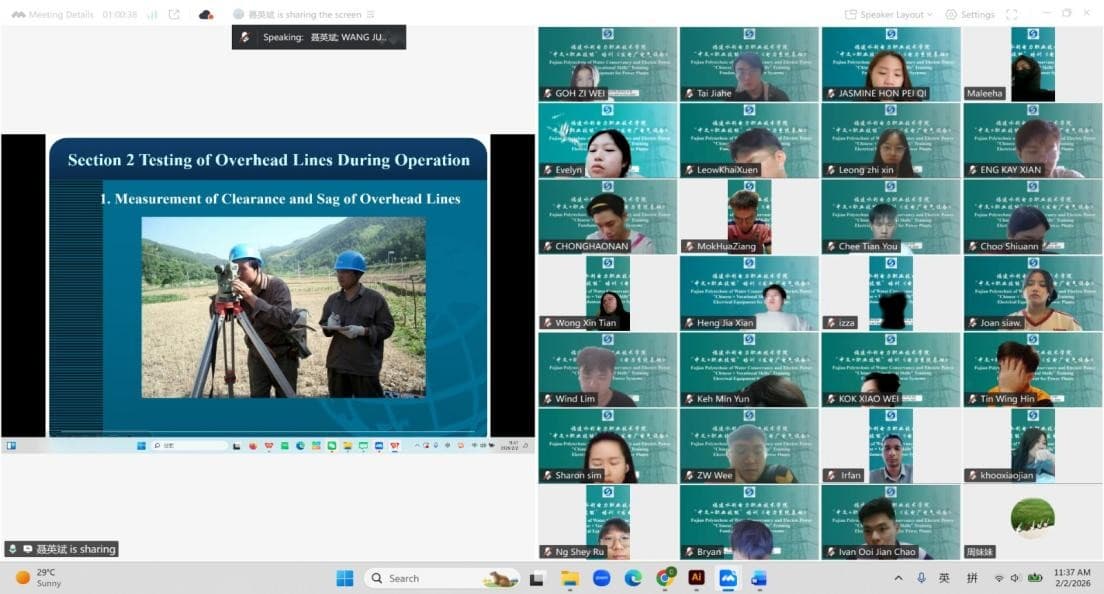Open Microsoft Word from taskbar
The image size is (1104, 594).
tap(759, 579)
